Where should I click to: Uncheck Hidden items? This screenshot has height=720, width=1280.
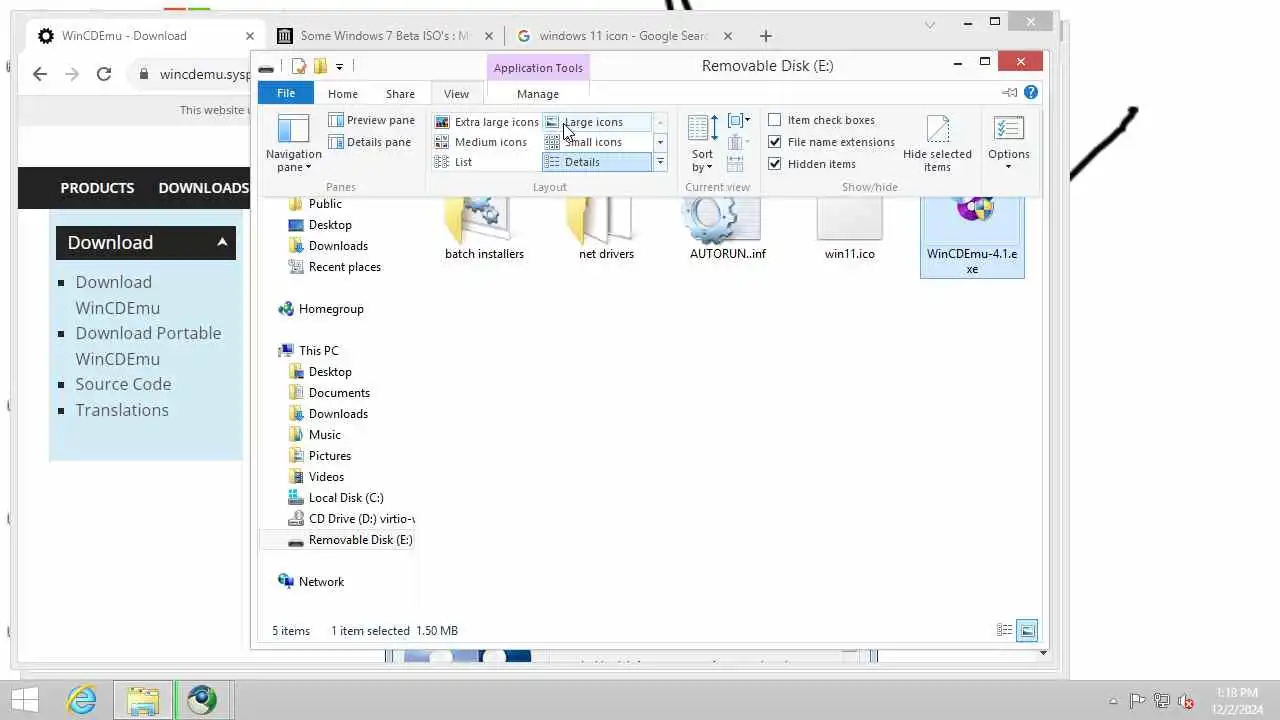[x=812, y=164]
